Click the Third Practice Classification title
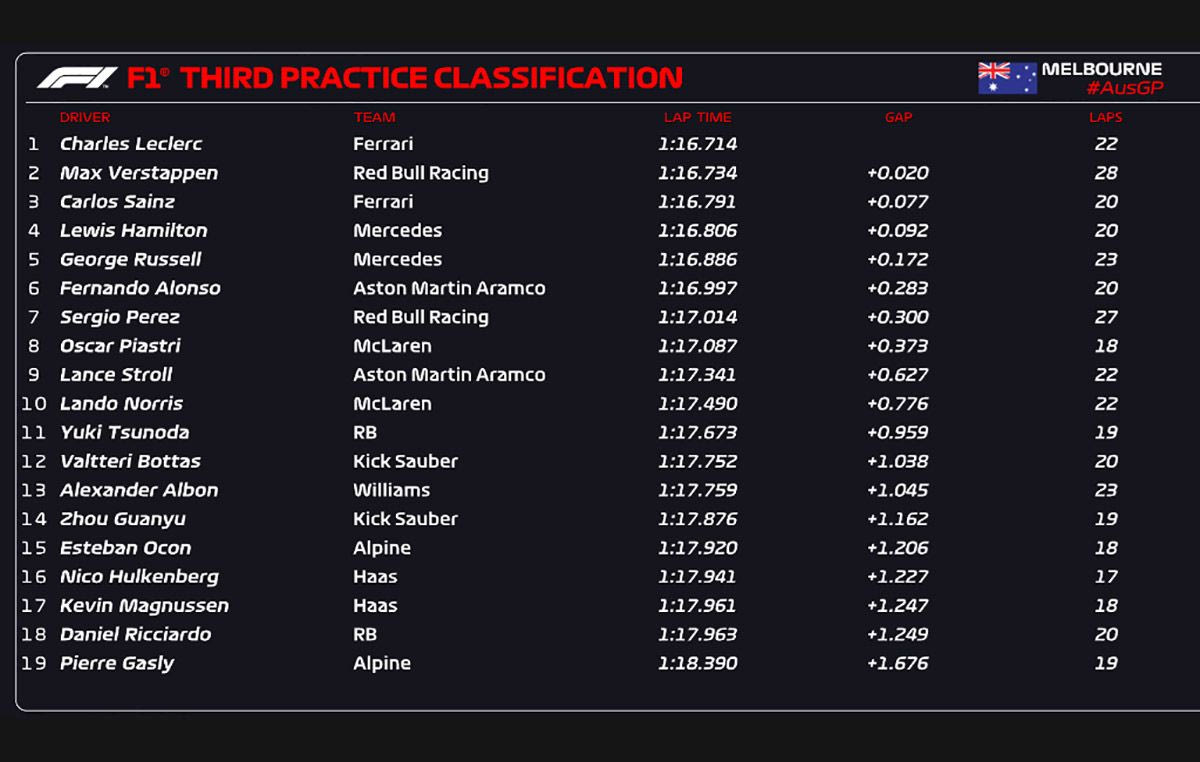This screenshot has height=762, width=1200. coord(431,78)
